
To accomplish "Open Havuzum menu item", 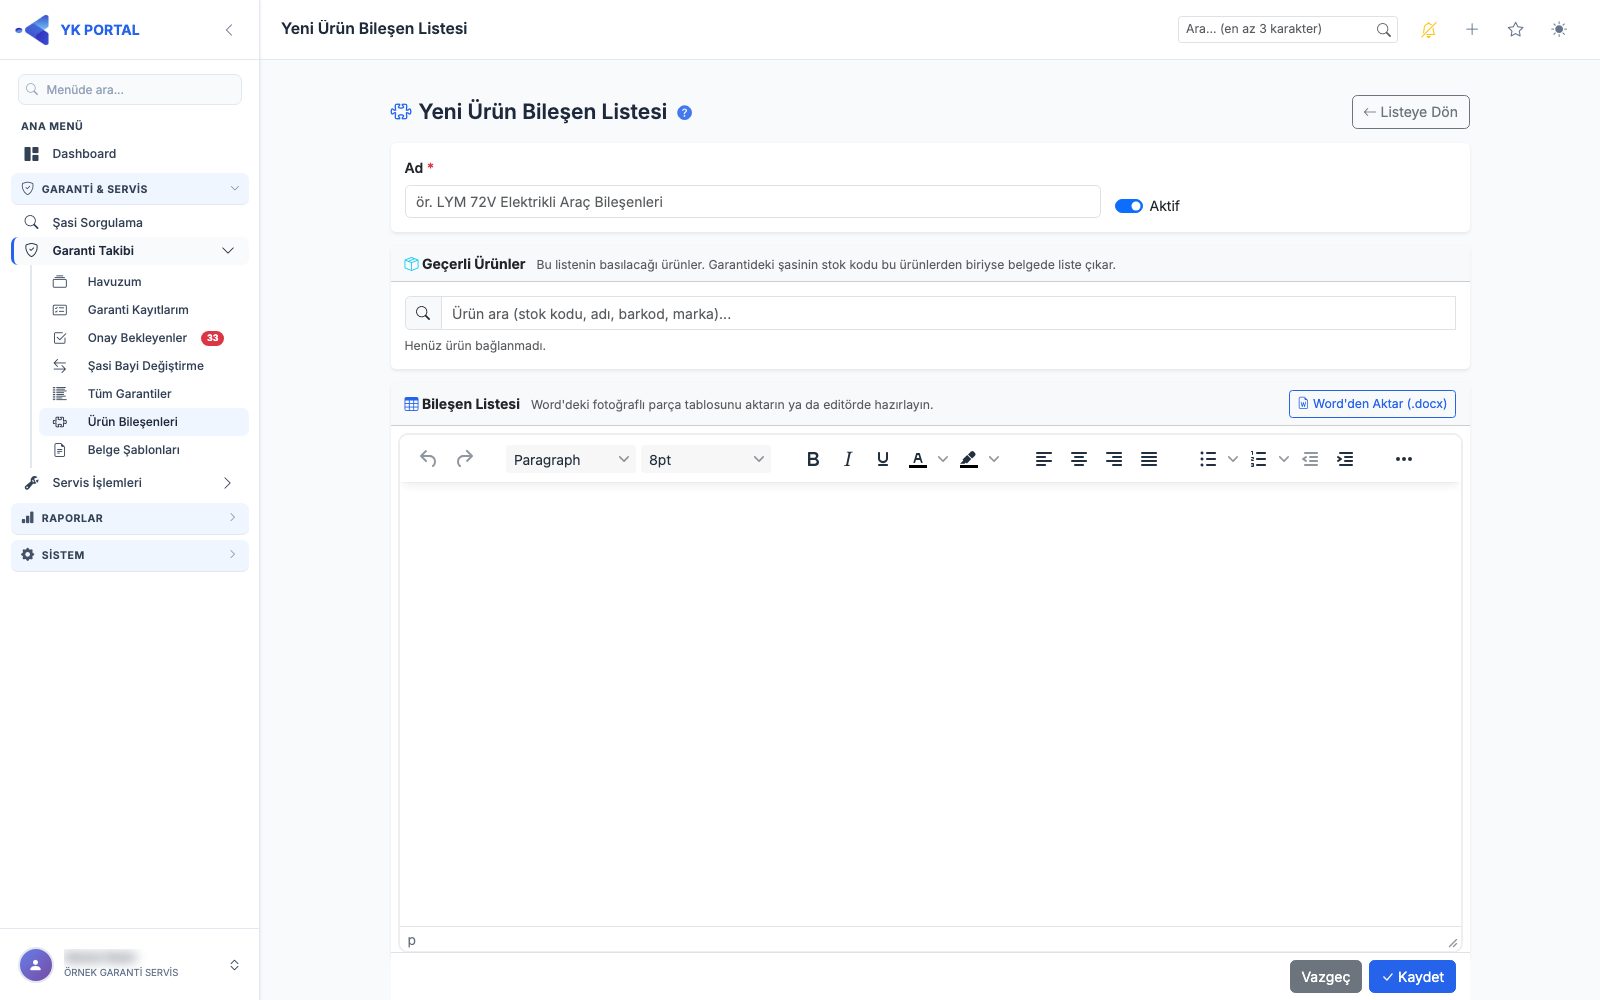I will [144, 282].
